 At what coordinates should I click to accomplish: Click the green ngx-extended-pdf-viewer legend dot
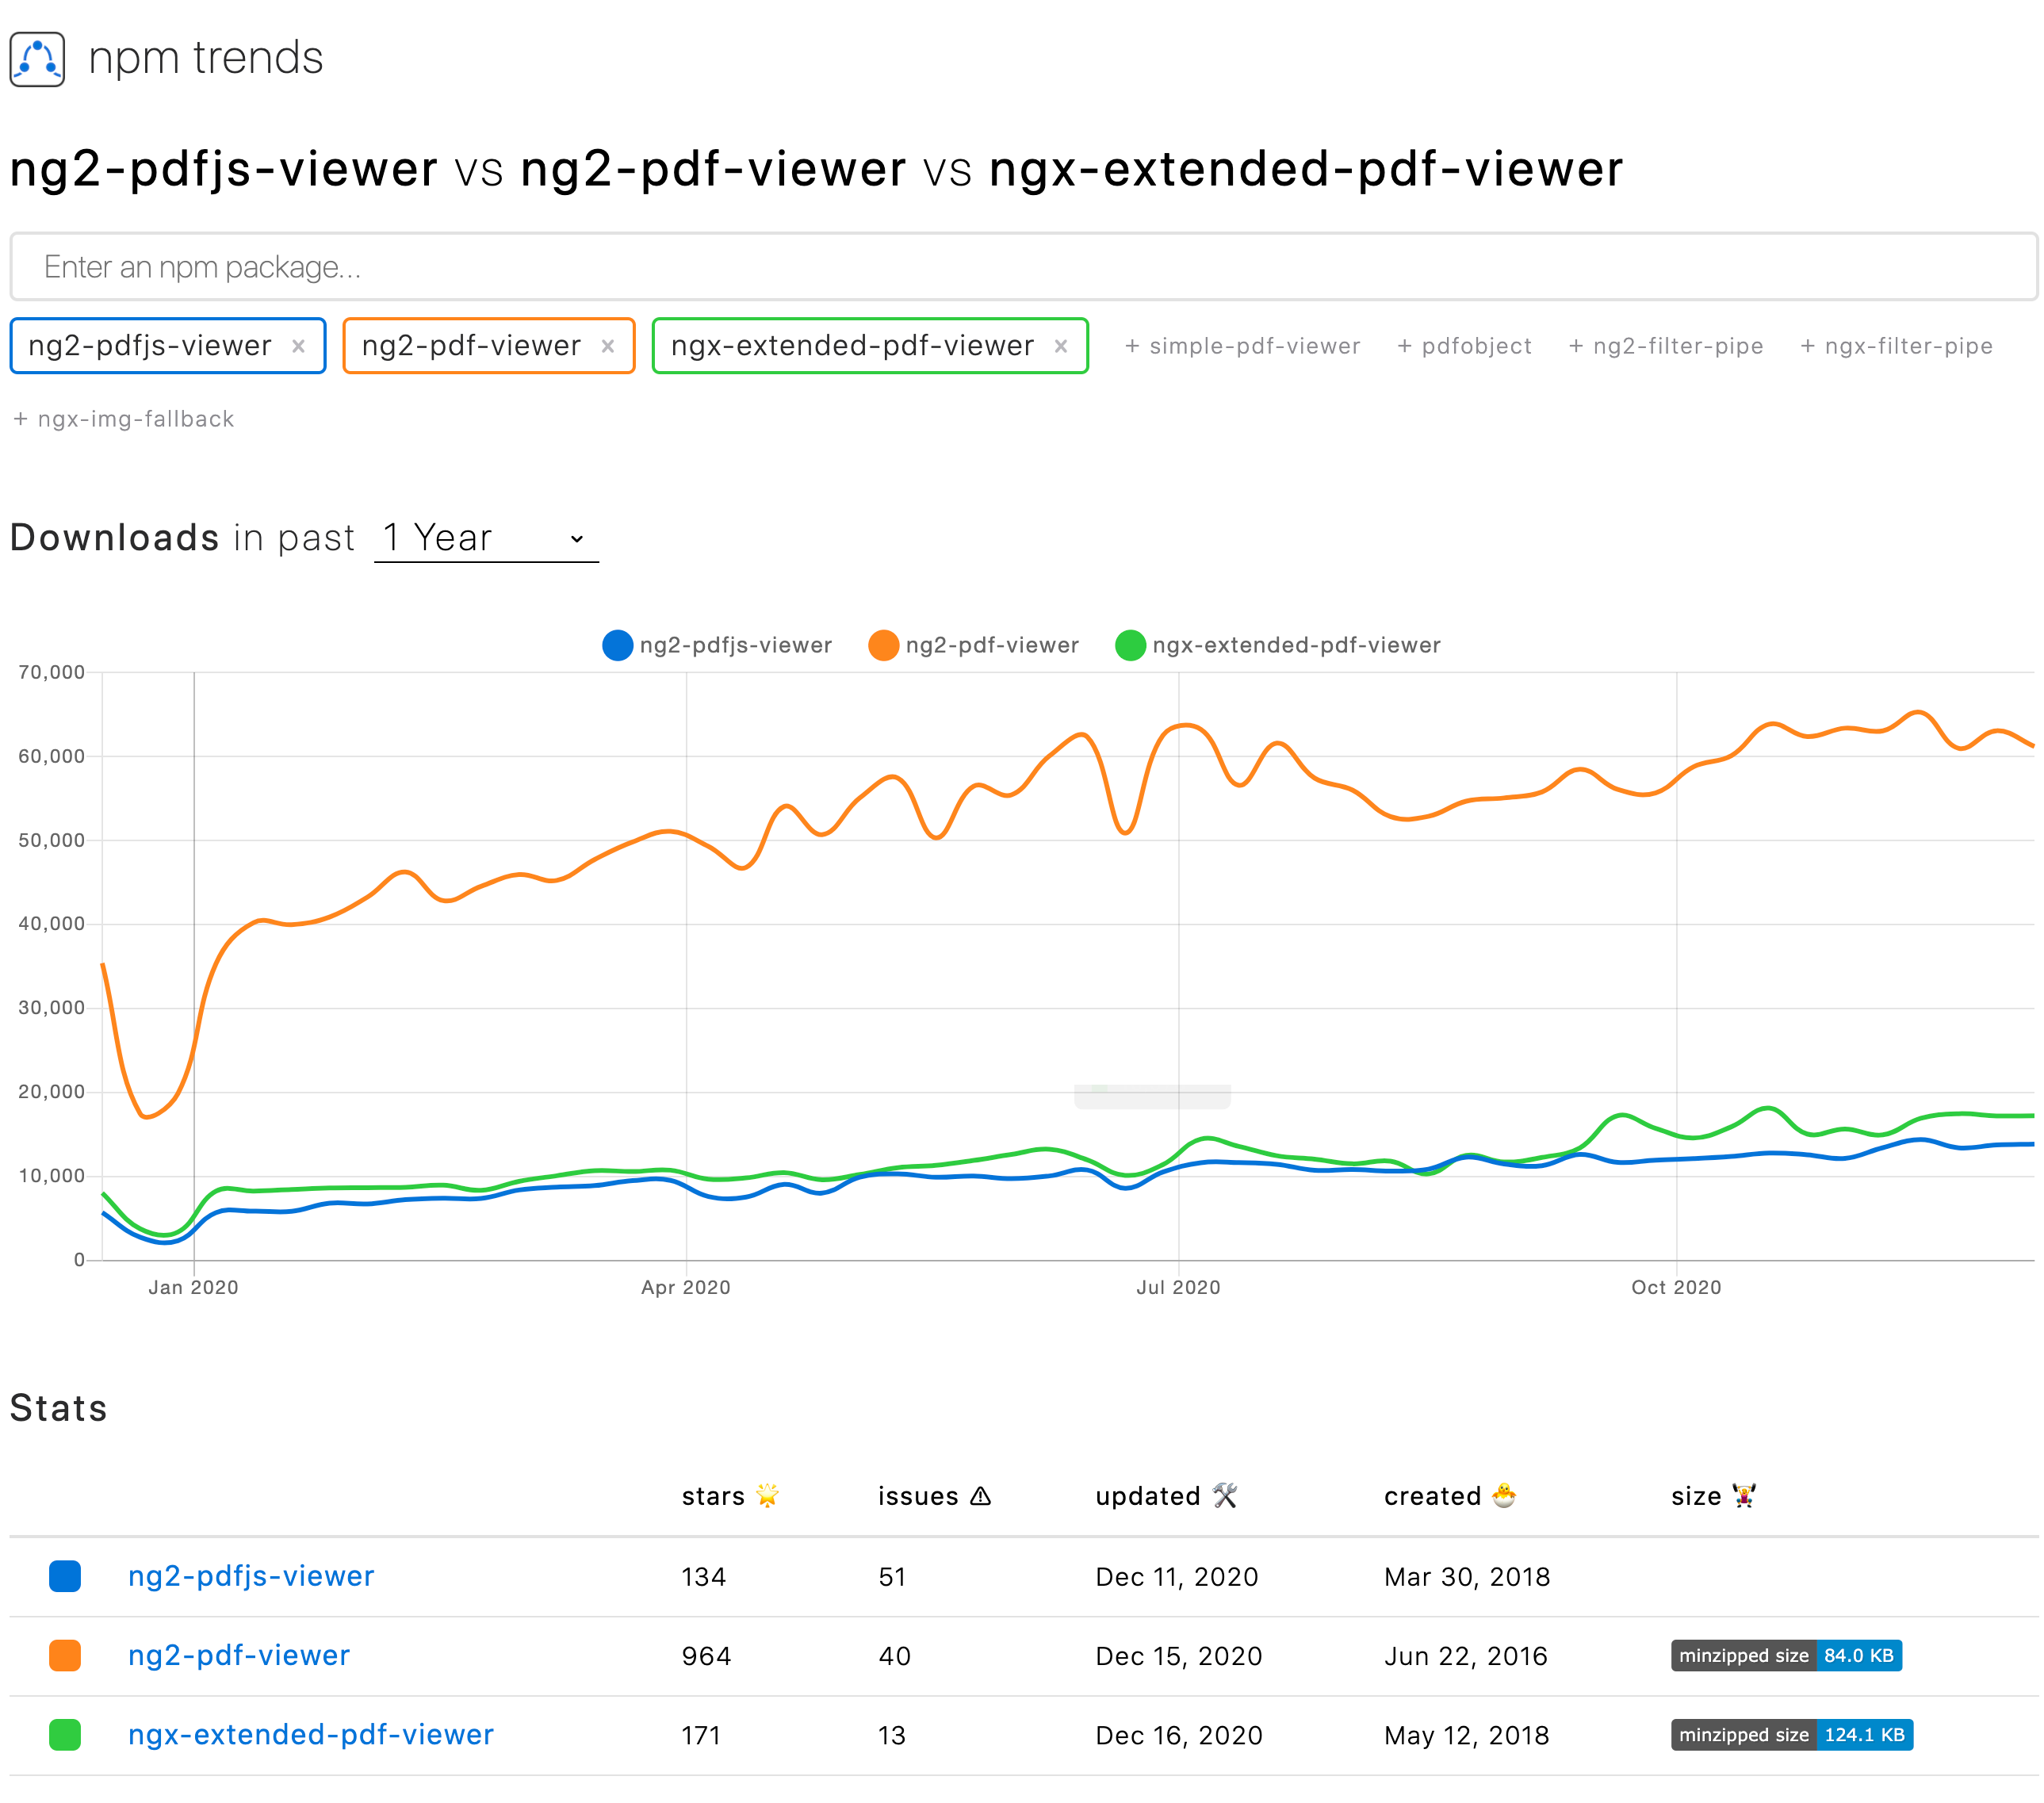pos(1131,645)
